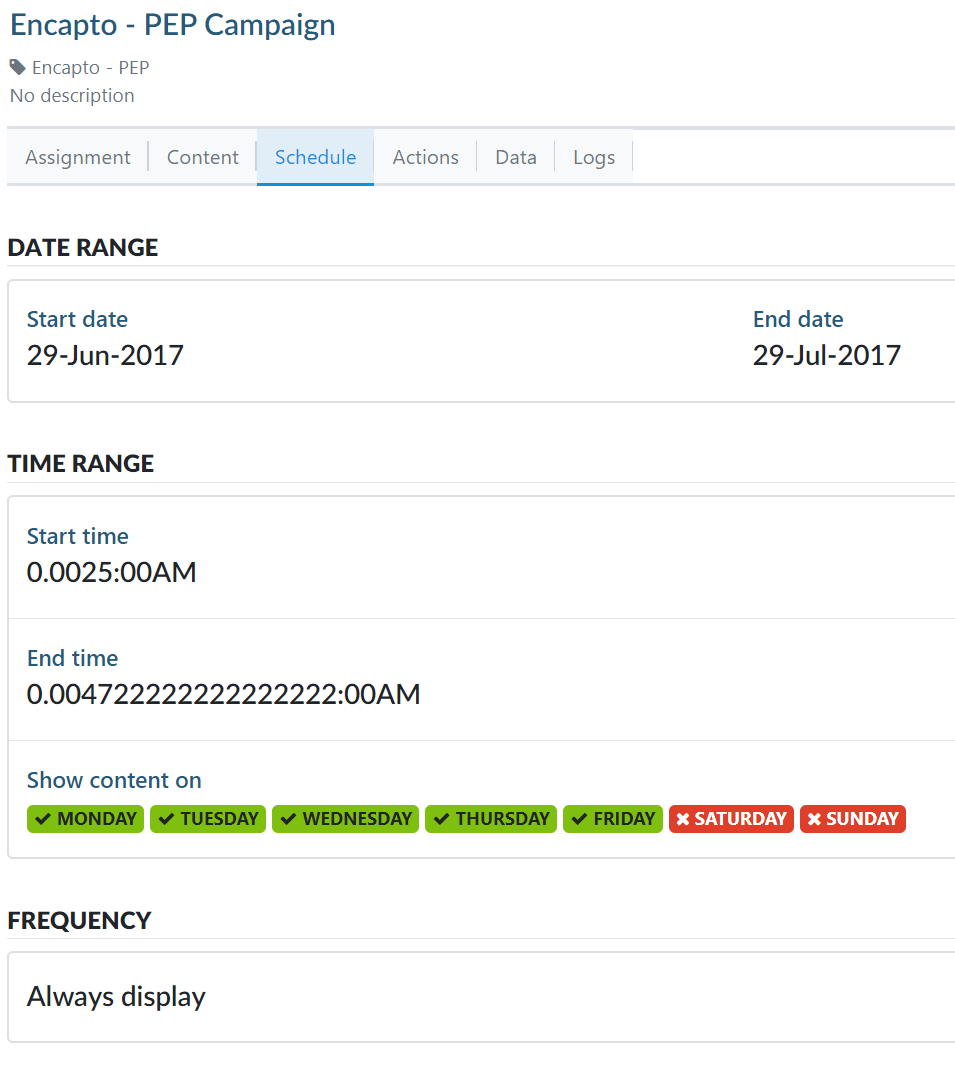Enable the Sunday day badge
Image resolution: width=955 pixels, height=1065 pixels.
pos(852,818)
